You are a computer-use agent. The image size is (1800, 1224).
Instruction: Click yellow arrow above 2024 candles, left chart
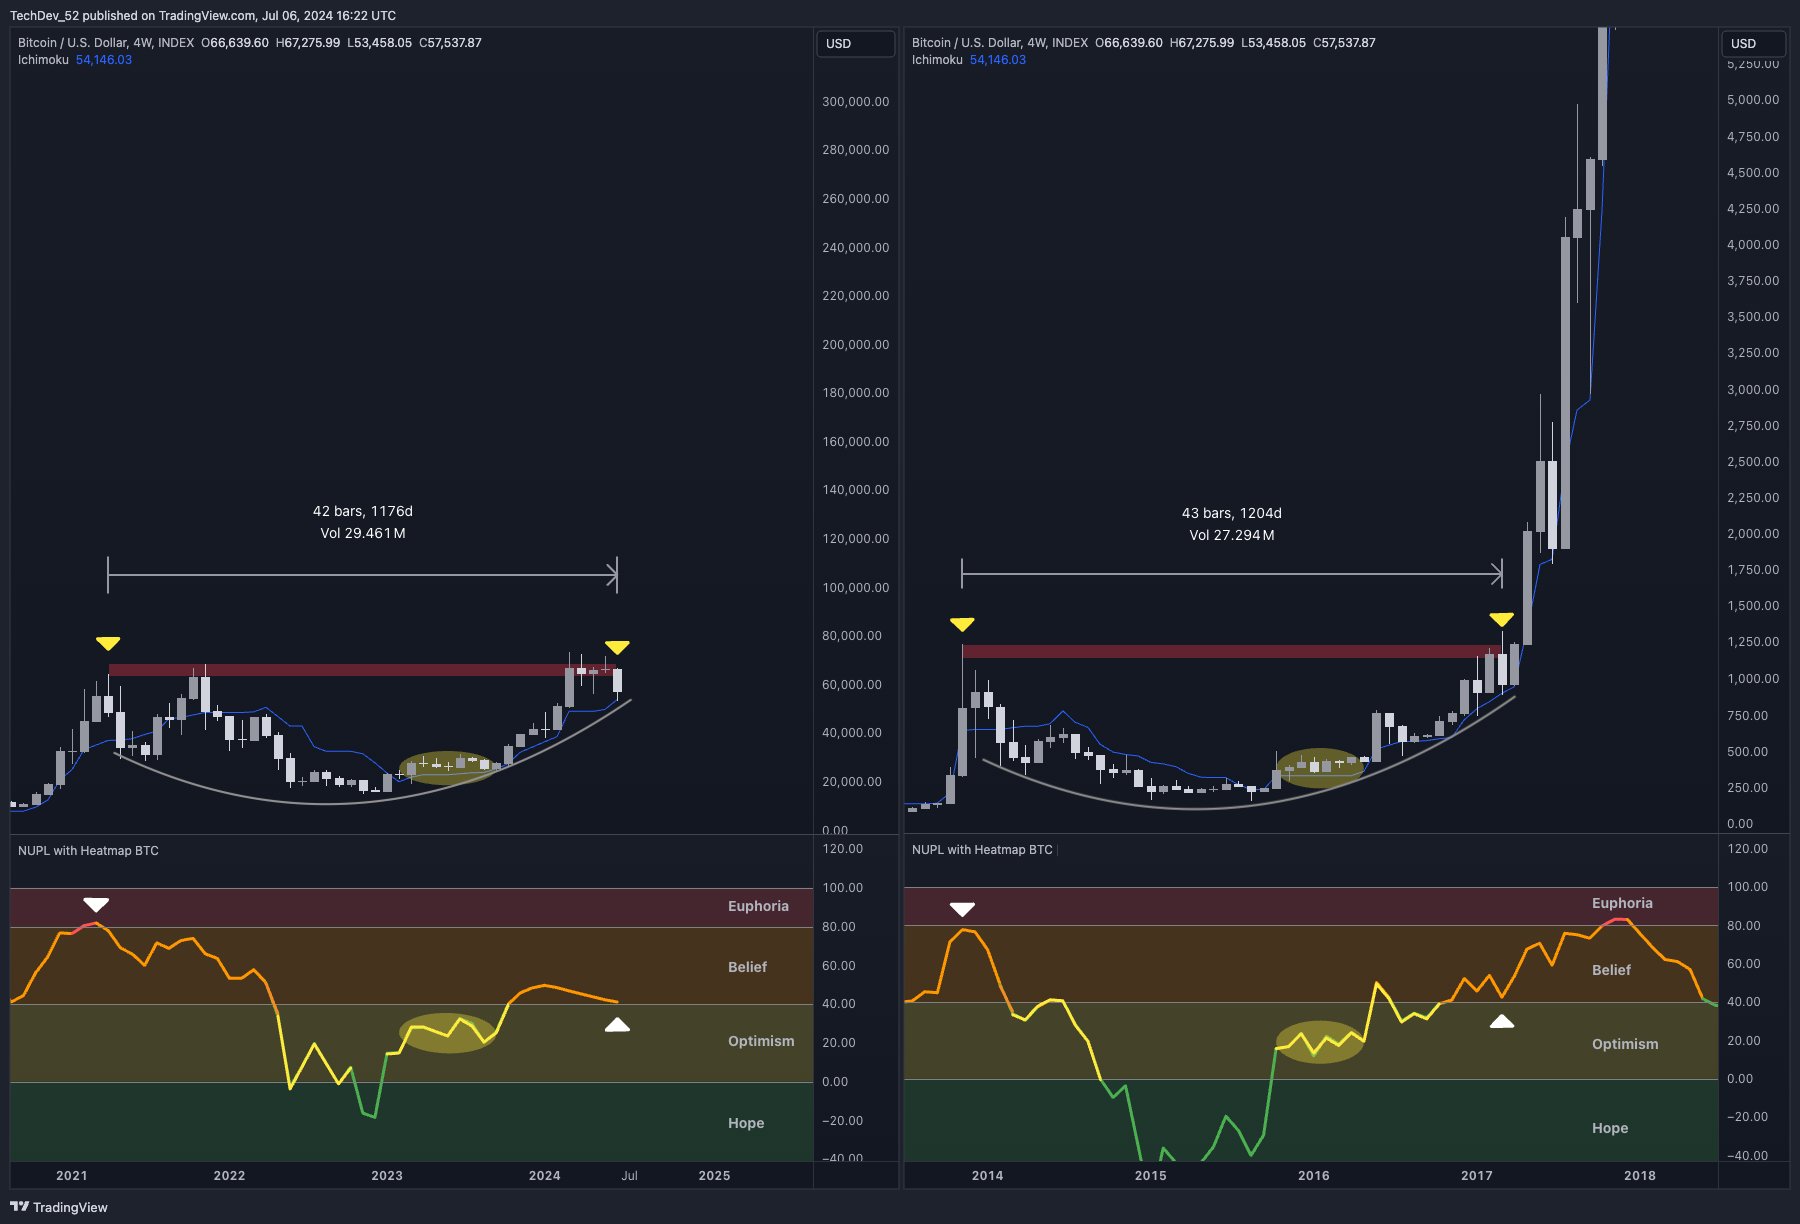tap(617, 647)
